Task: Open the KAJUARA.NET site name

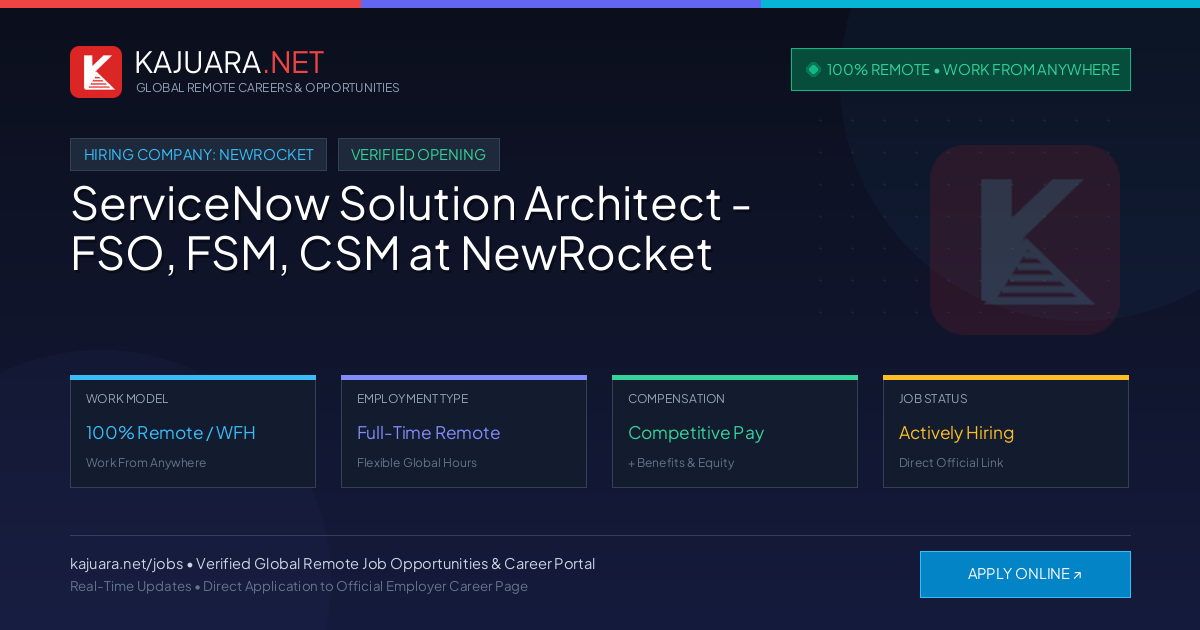Action: (229, 62)
